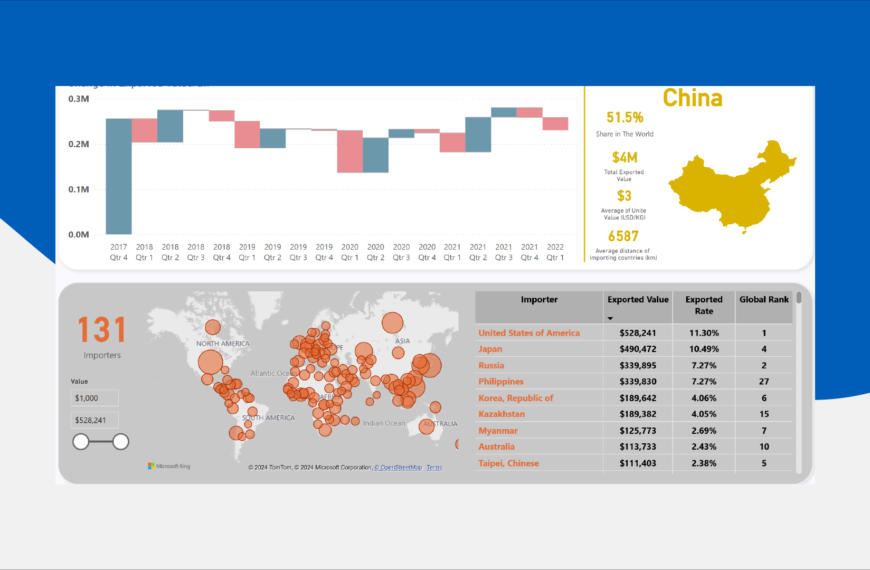Click the 51.5% Share in The World value
Viewport: 870px width, 570px height.
(x=624, y=118)
